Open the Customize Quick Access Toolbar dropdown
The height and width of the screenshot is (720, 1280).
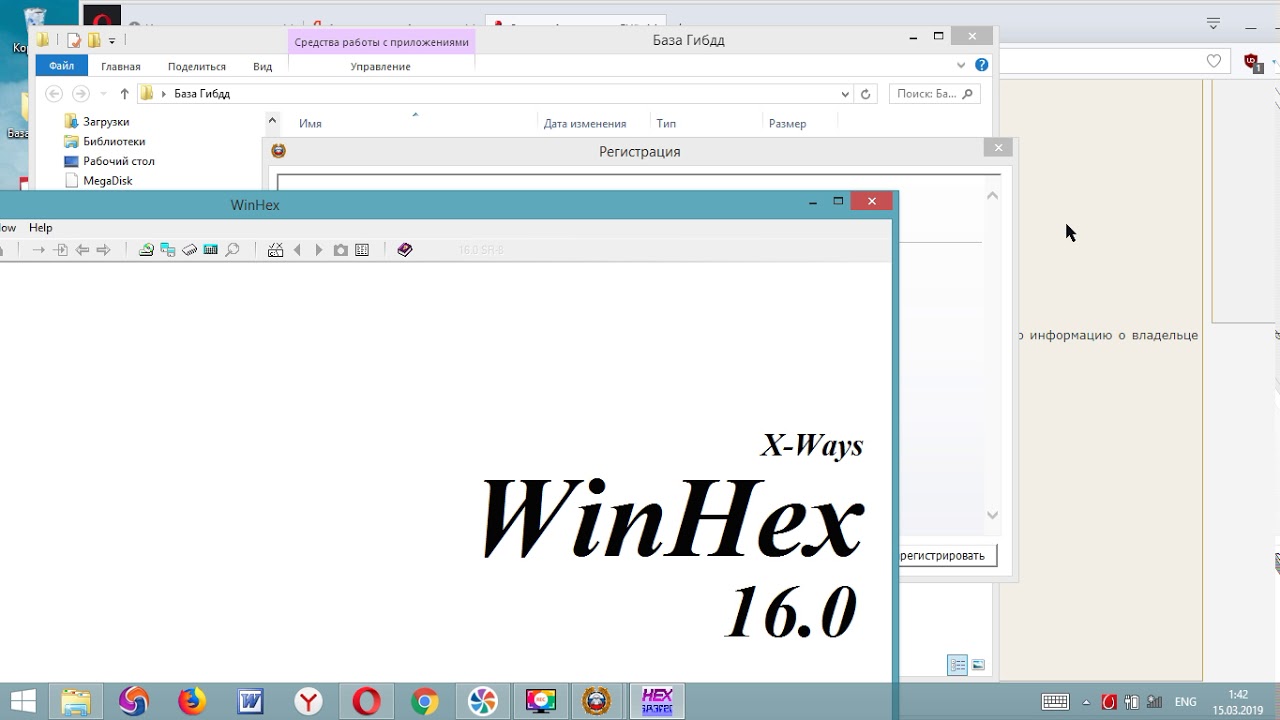coord(112,41)
